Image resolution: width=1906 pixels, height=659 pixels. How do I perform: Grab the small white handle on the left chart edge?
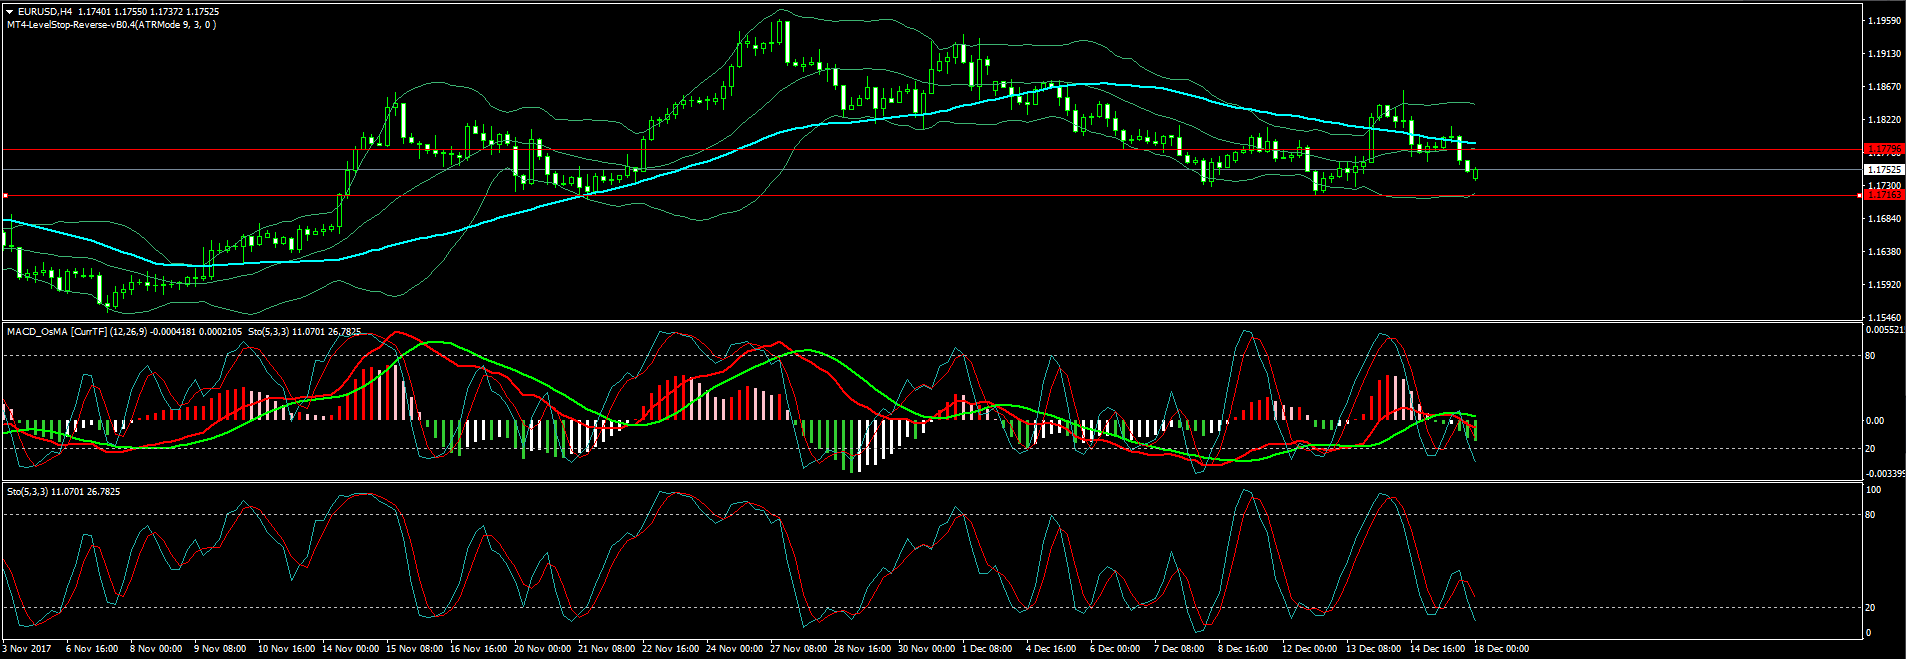[6, 195]
